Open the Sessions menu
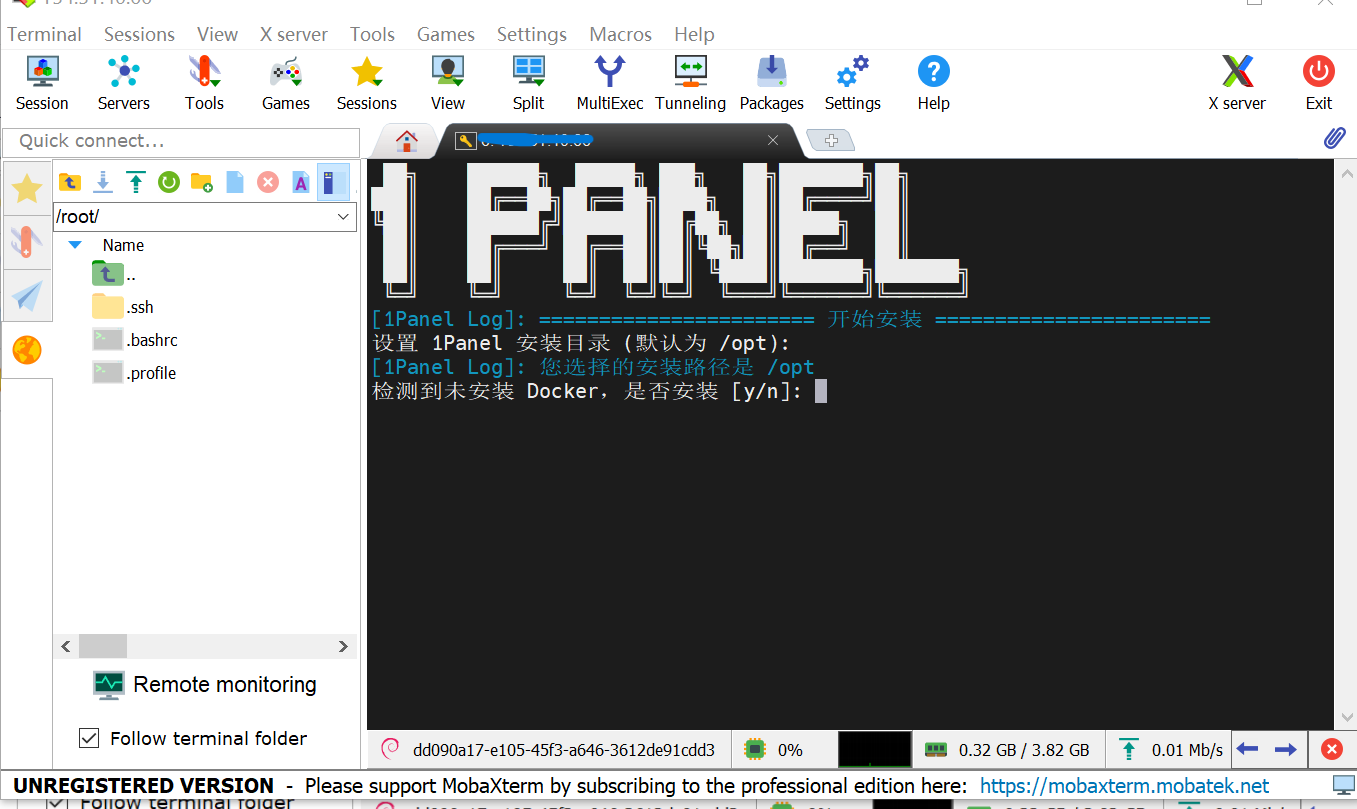Viewport: 1357px width, 809px height. tap(139, 34)
